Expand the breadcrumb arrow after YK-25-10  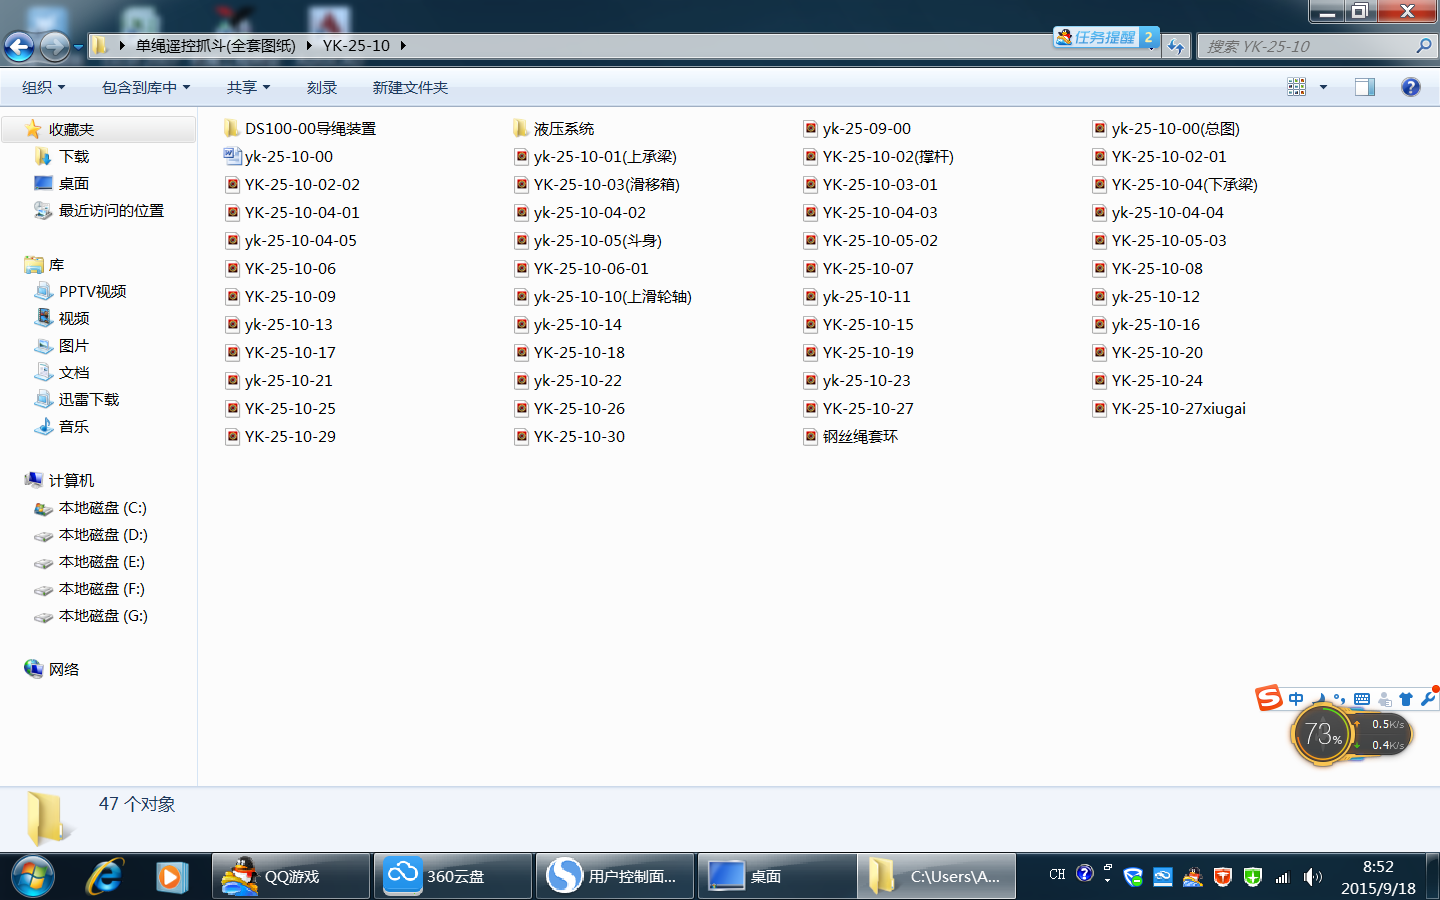(x=403, y=45)
